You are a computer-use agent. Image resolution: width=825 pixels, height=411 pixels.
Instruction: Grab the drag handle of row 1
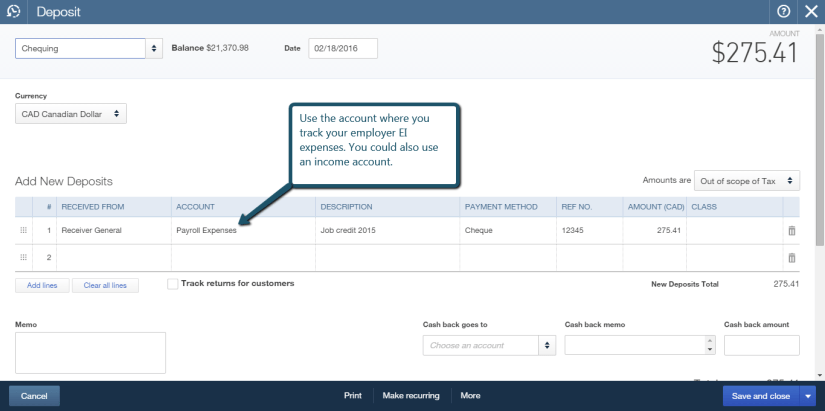[x=24, y=230]
